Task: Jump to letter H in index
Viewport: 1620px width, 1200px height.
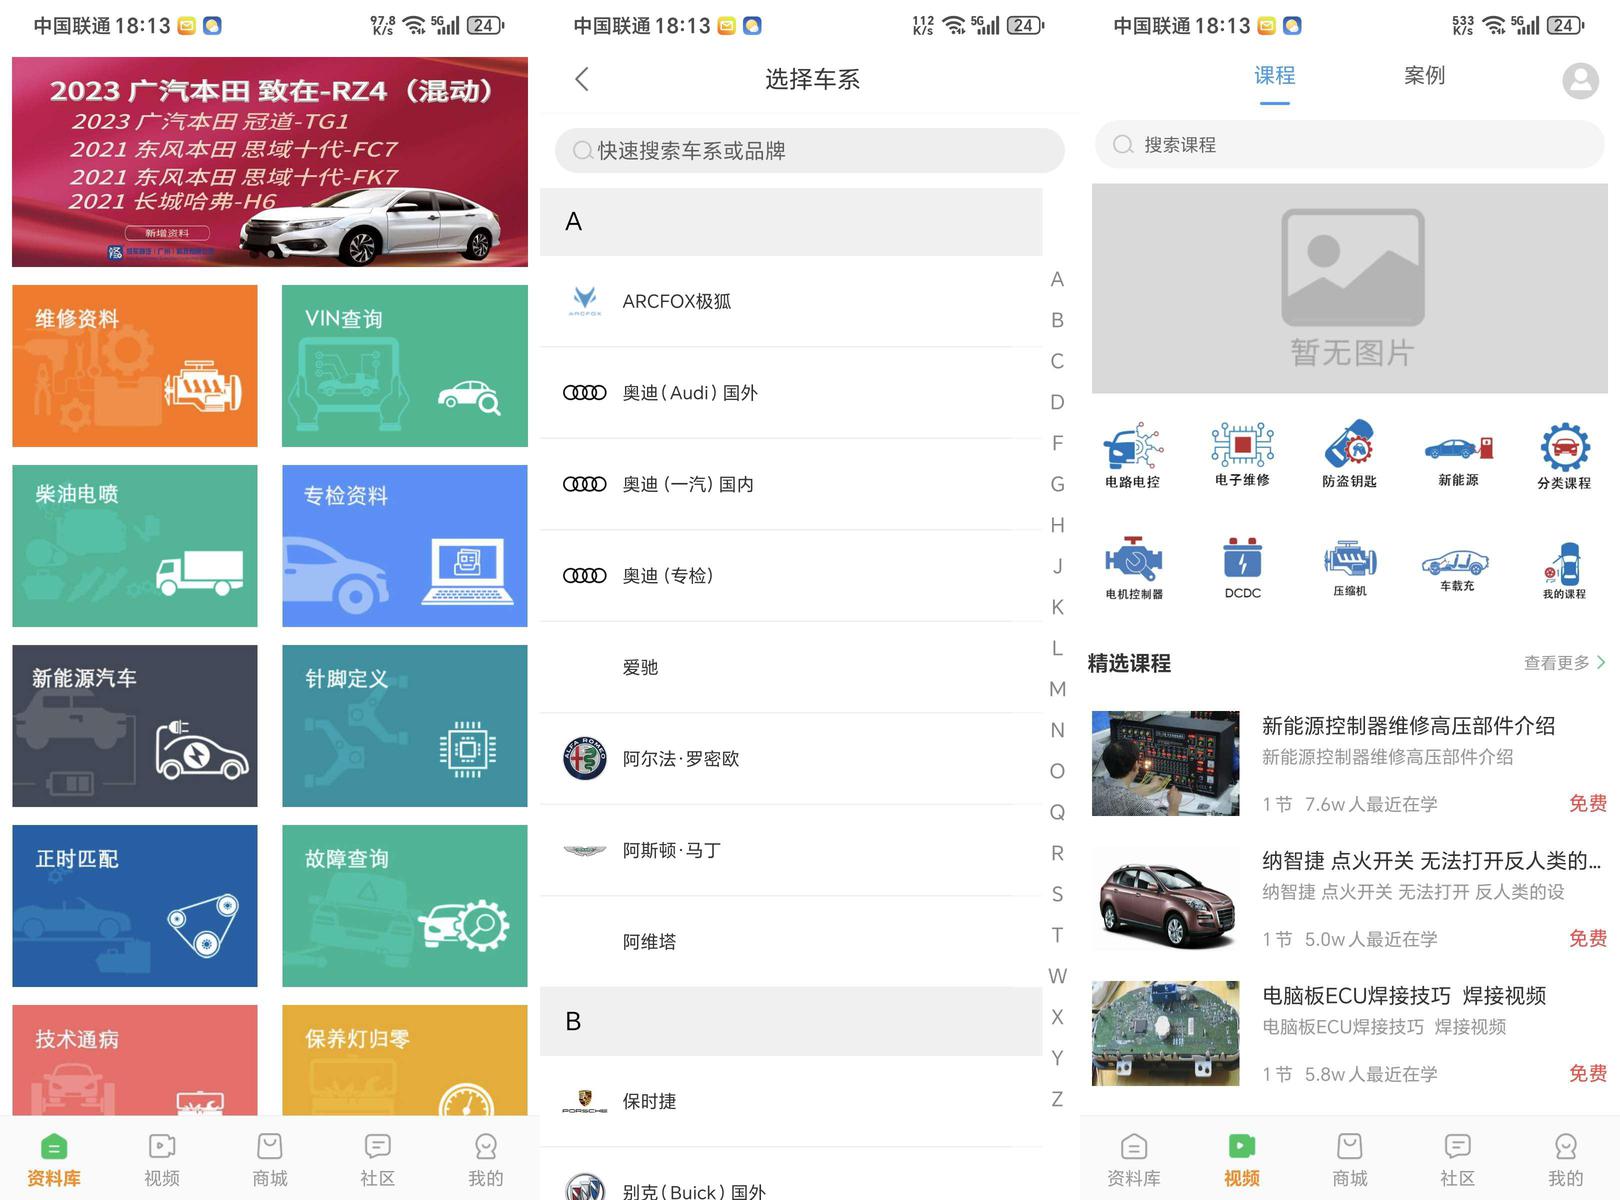Action: point(1057,525)
